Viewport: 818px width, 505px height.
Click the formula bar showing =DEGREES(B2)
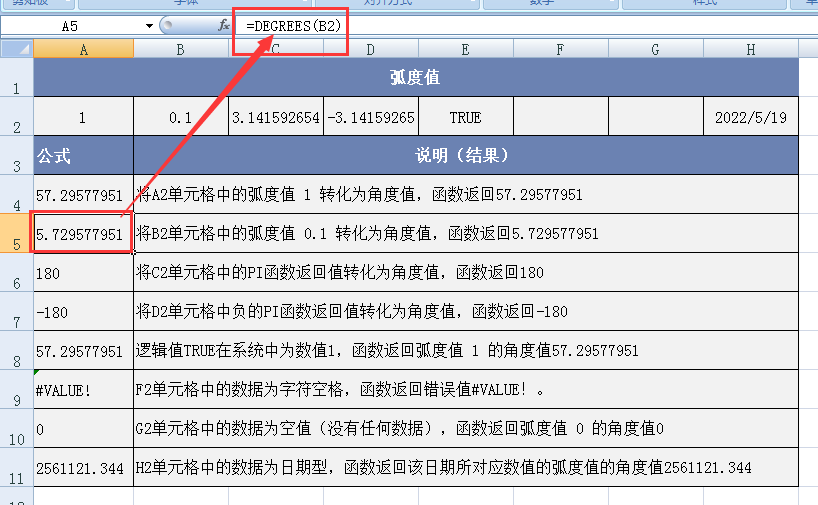[527, 26]
